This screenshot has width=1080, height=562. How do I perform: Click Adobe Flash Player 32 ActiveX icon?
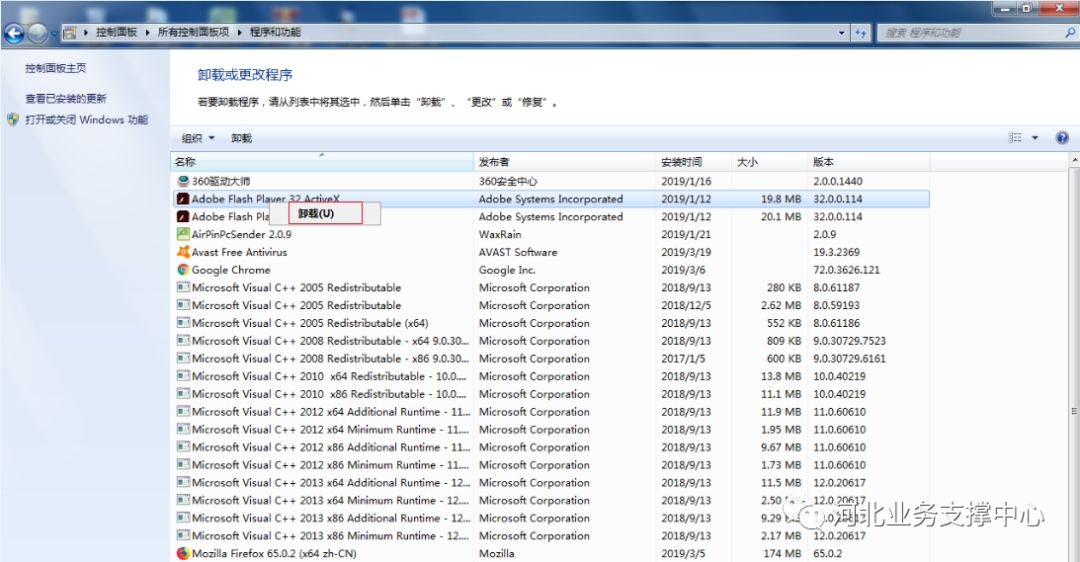click(183, 199)
